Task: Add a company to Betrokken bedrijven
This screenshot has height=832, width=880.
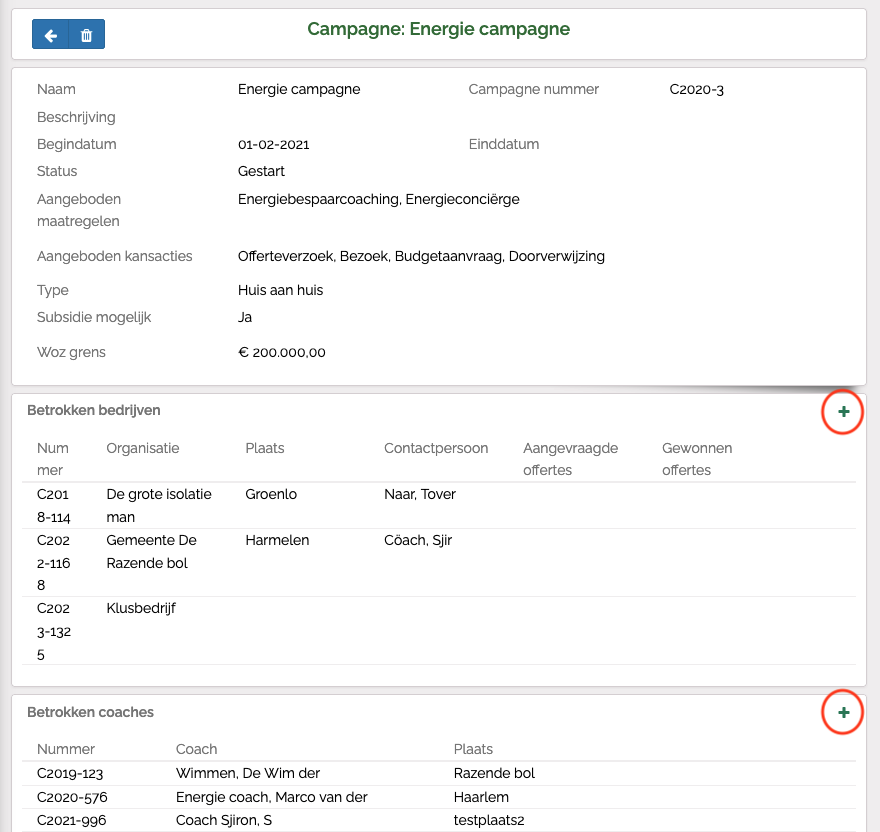Action: click(843, 412)
